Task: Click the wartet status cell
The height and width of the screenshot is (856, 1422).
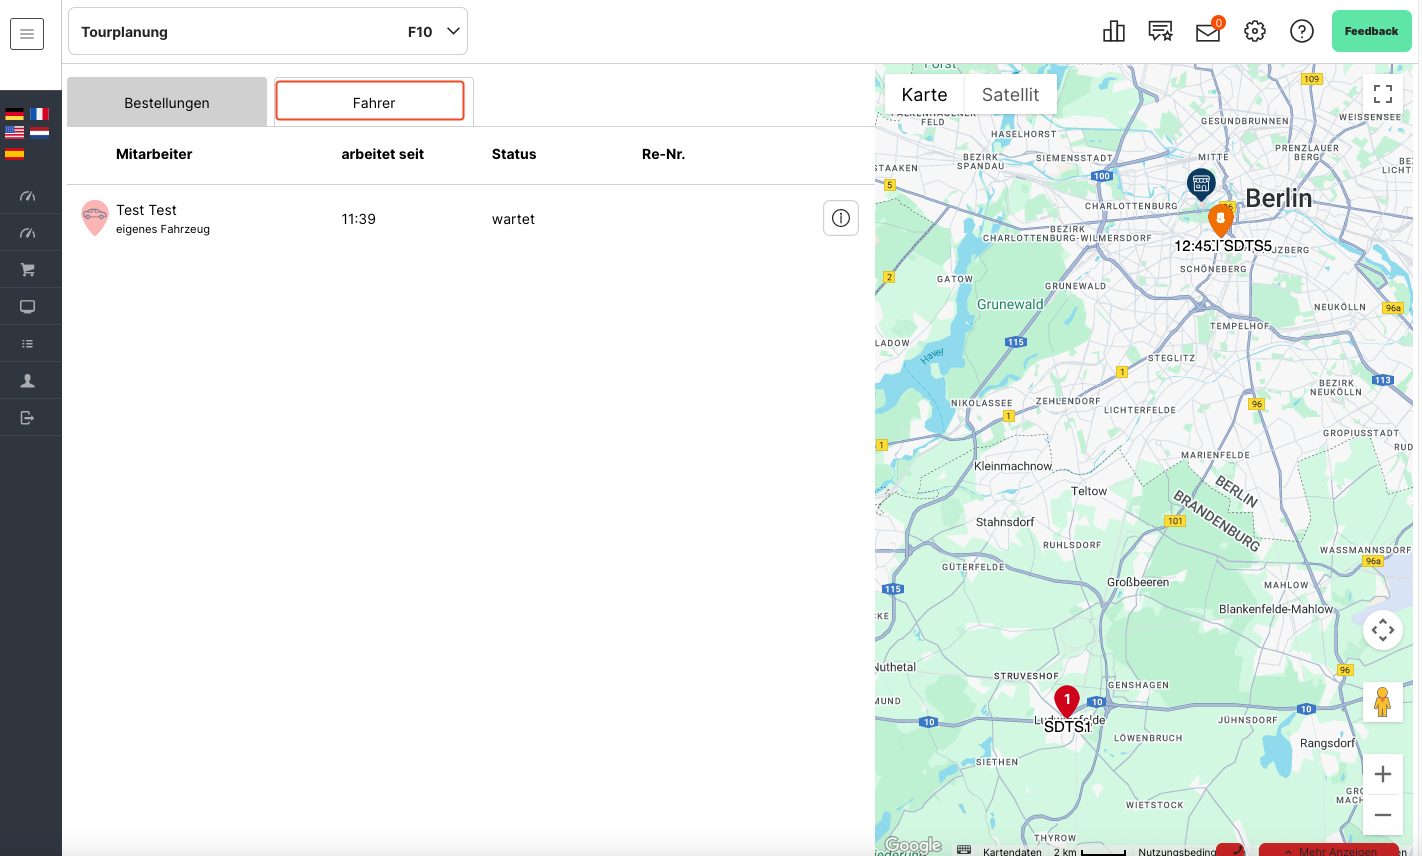Action: [513, 219]
